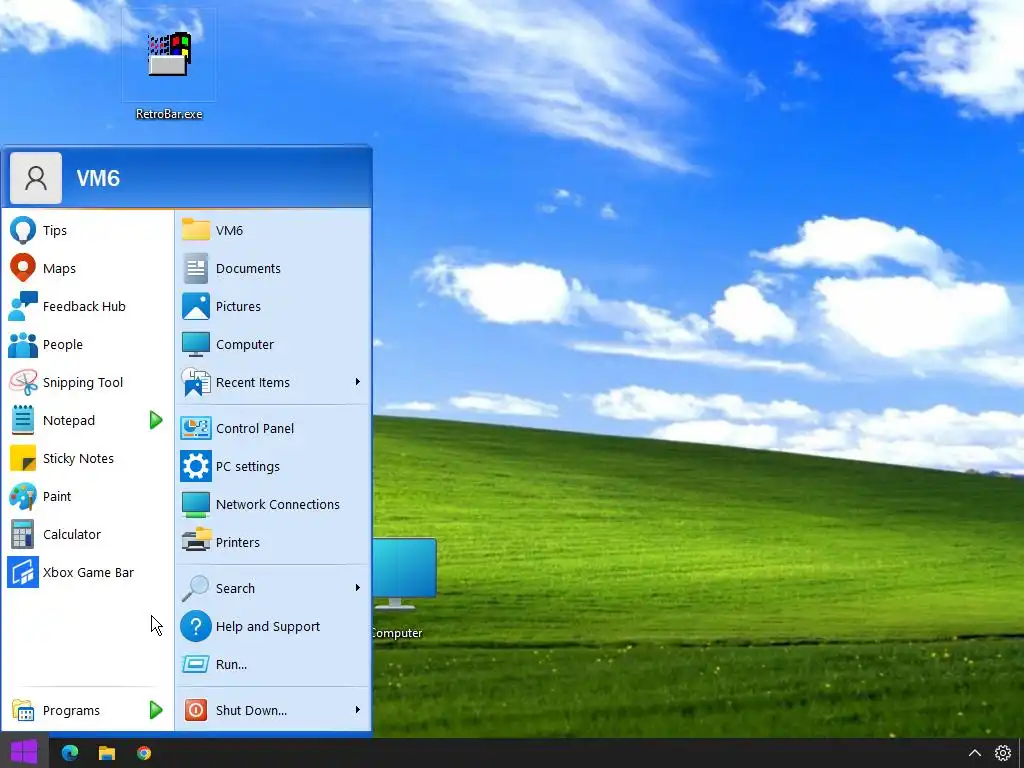Open File Explorer from the taskbar
The image size is (1024, 768).
point(106,753)
